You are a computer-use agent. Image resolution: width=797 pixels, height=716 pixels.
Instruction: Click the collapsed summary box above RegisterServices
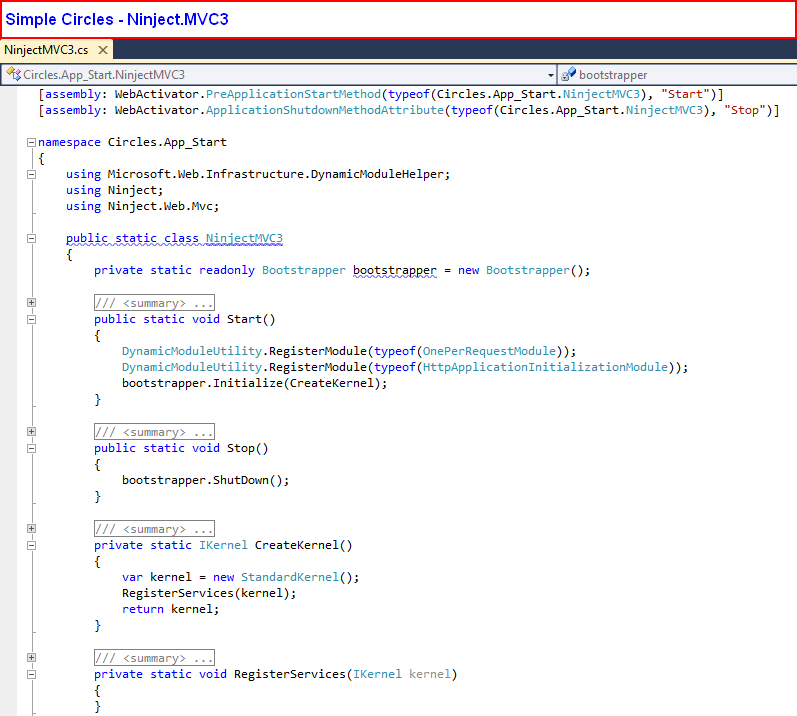click(154, 658)
